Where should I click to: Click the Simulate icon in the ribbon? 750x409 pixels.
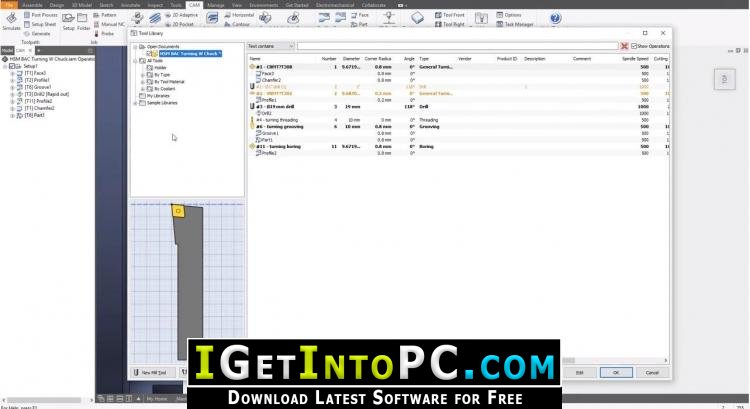coord(11,19)
